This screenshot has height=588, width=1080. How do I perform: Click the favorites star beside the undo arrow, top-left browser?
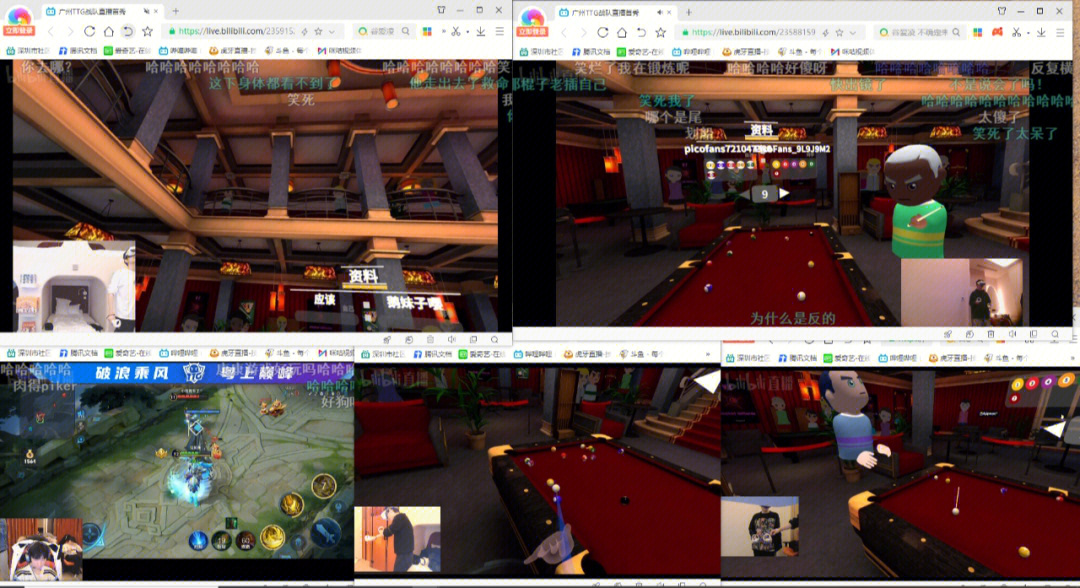coord(147,31)
